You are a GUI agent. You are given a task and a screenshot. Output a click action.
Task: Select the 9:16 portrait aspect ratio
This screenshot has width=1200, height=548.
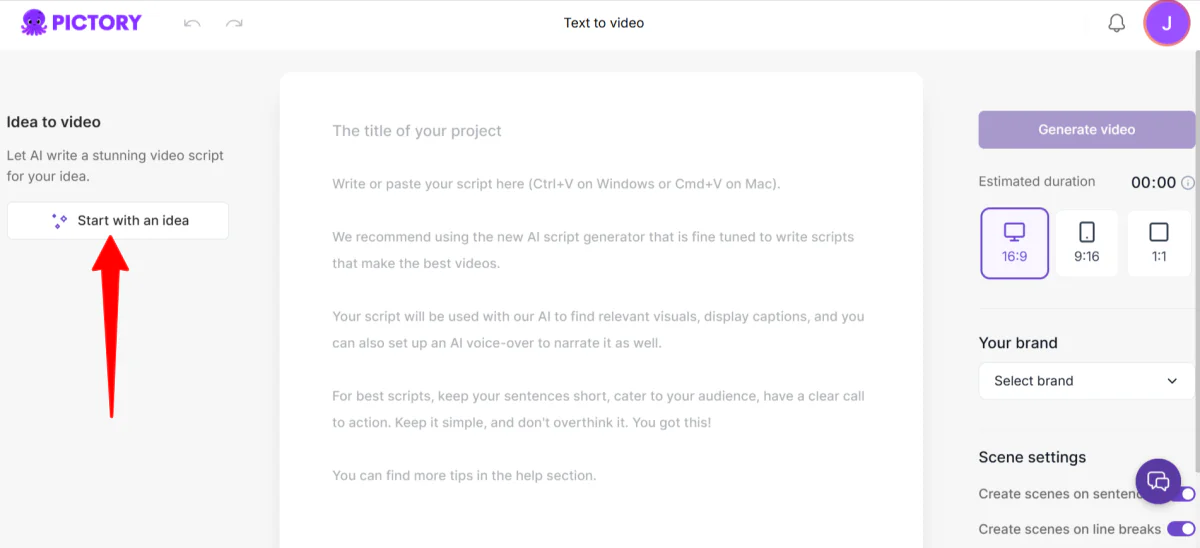click(x=1087, y=243)
